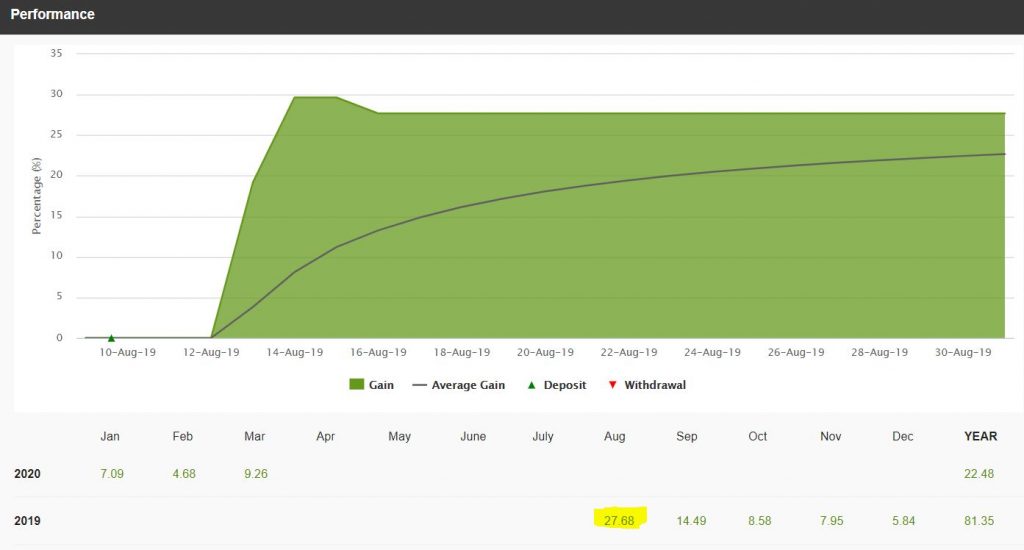Viewport: 1024px width, 550px height.
Task: Select the November 2019 value 7.95
Action: click(x=831, y=521)
